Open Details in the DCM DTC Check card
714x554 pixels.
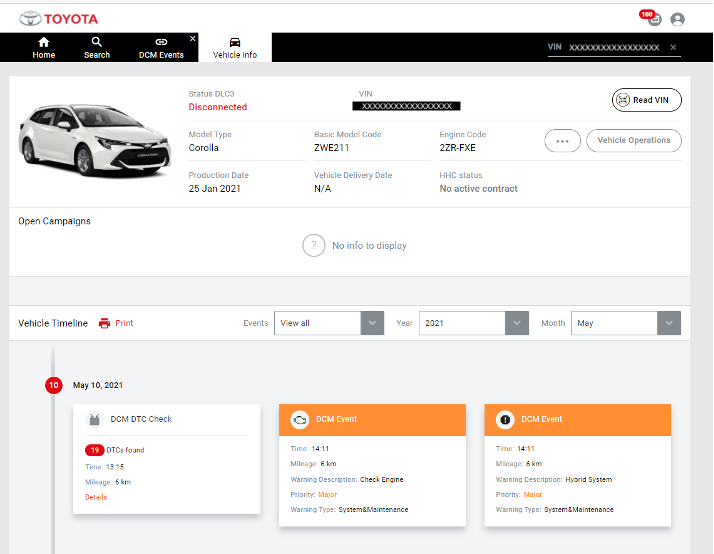96,497
